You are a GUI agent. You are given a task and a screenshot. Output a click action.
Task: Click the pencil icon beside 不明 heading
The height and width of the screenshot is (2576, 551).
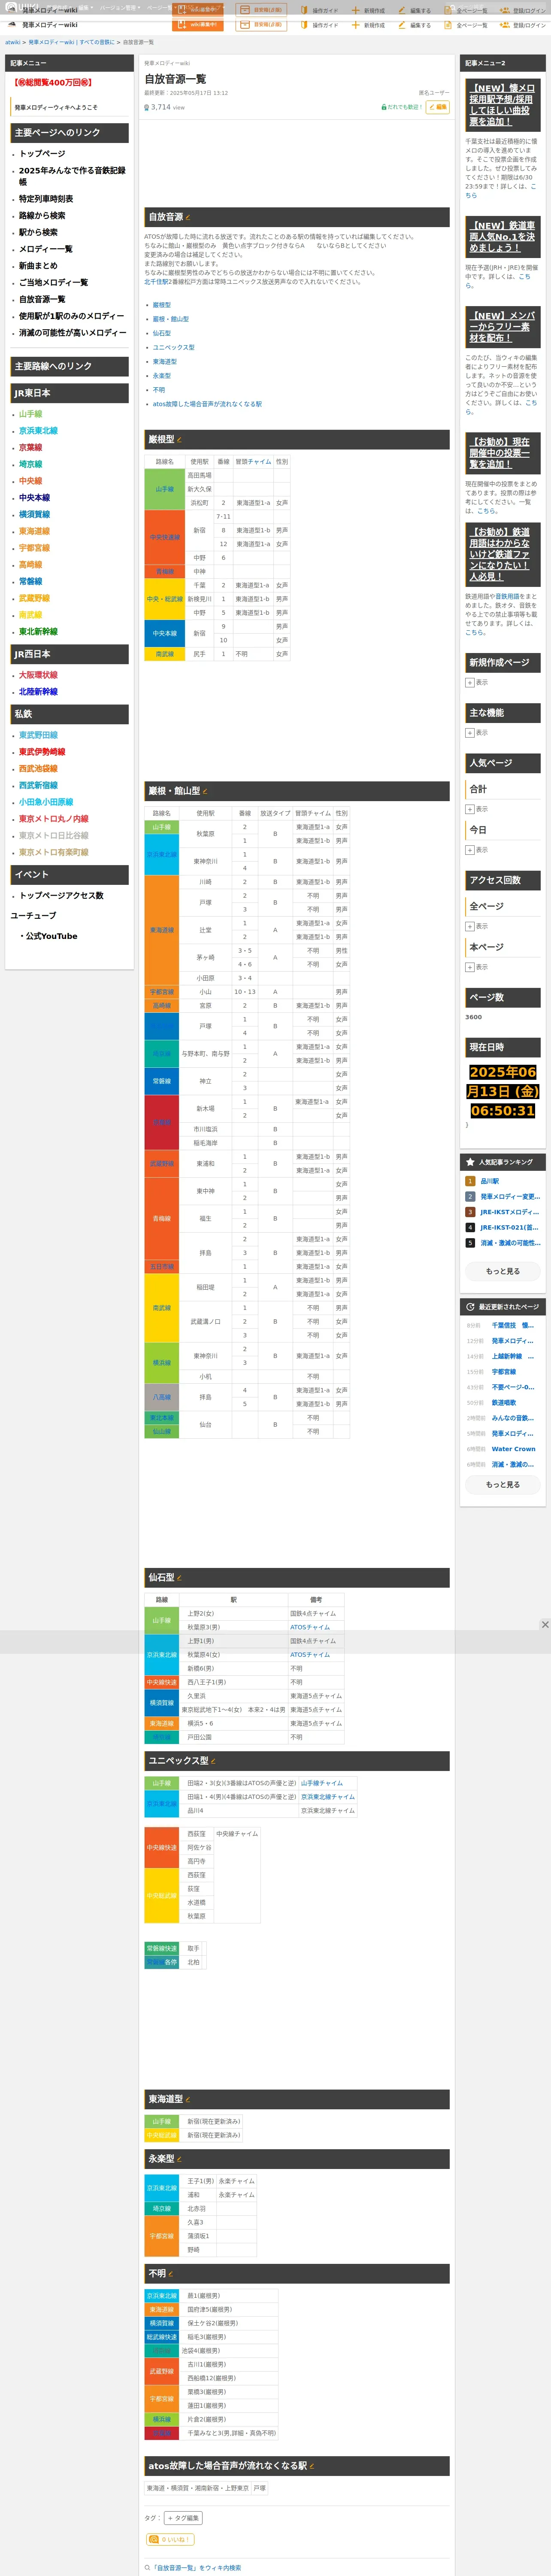pyautogui.click(x=171, y=2274)
